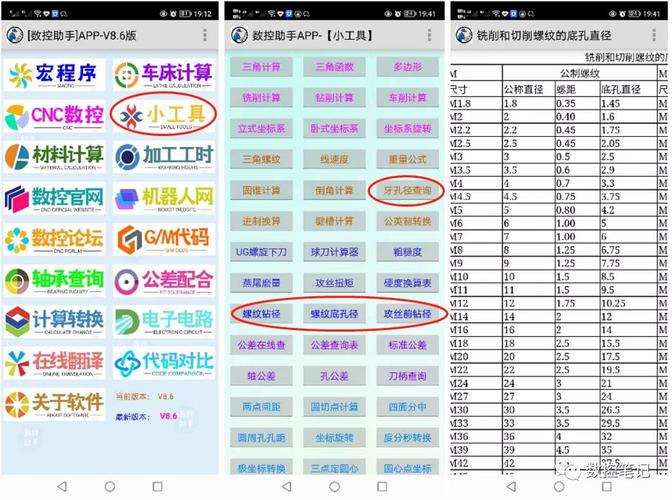Open the CNC数控 tile
The image size is (672, 500).
(x=54, y=116)
